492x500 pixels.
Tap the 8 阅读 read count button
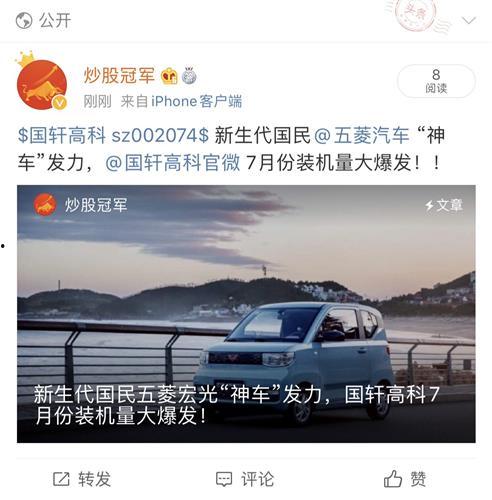(x=436, y=81)
